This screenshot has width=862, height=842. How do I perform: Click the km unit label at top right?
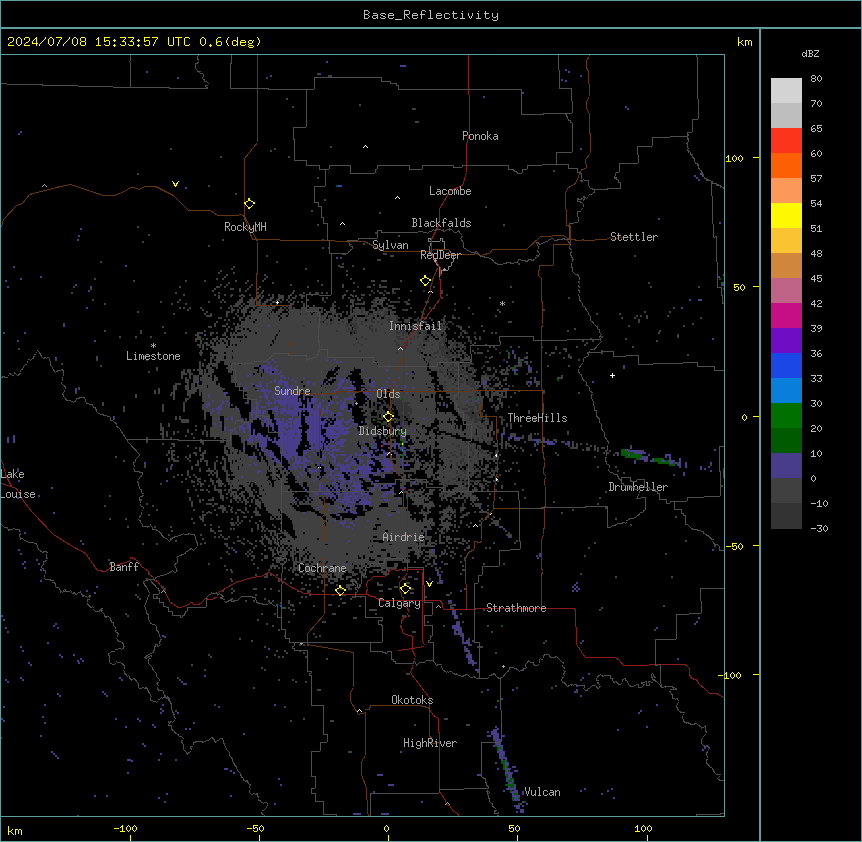coord(744,42)
